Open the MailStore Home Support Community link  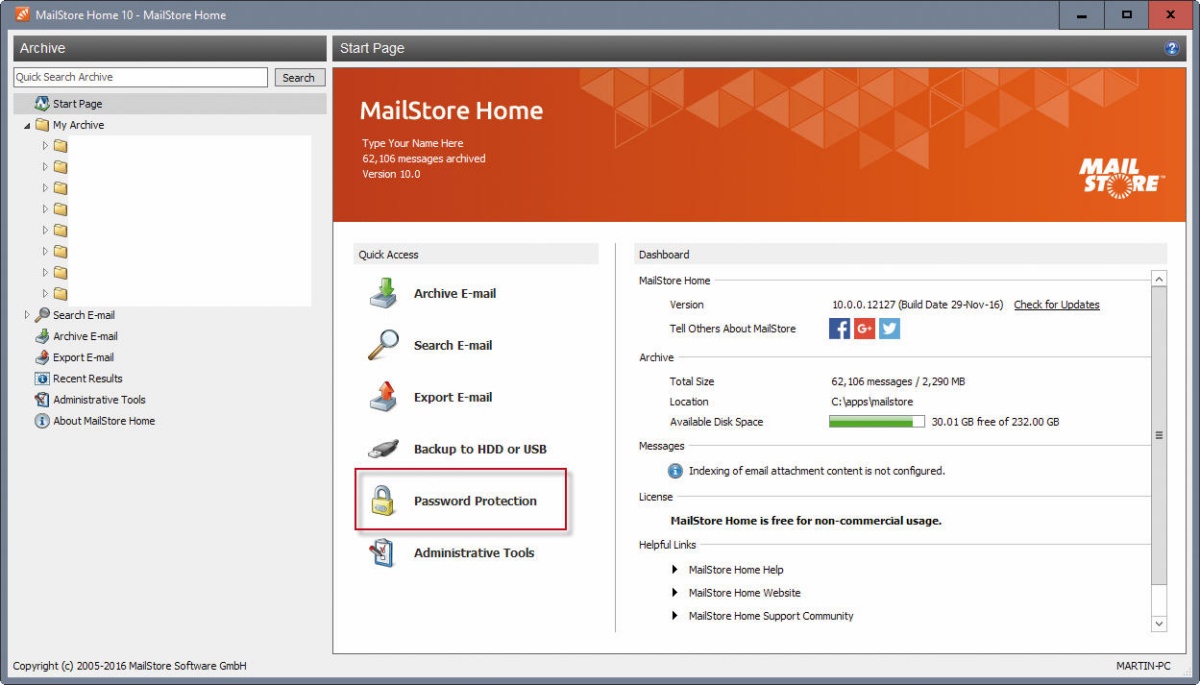[771, 616]
